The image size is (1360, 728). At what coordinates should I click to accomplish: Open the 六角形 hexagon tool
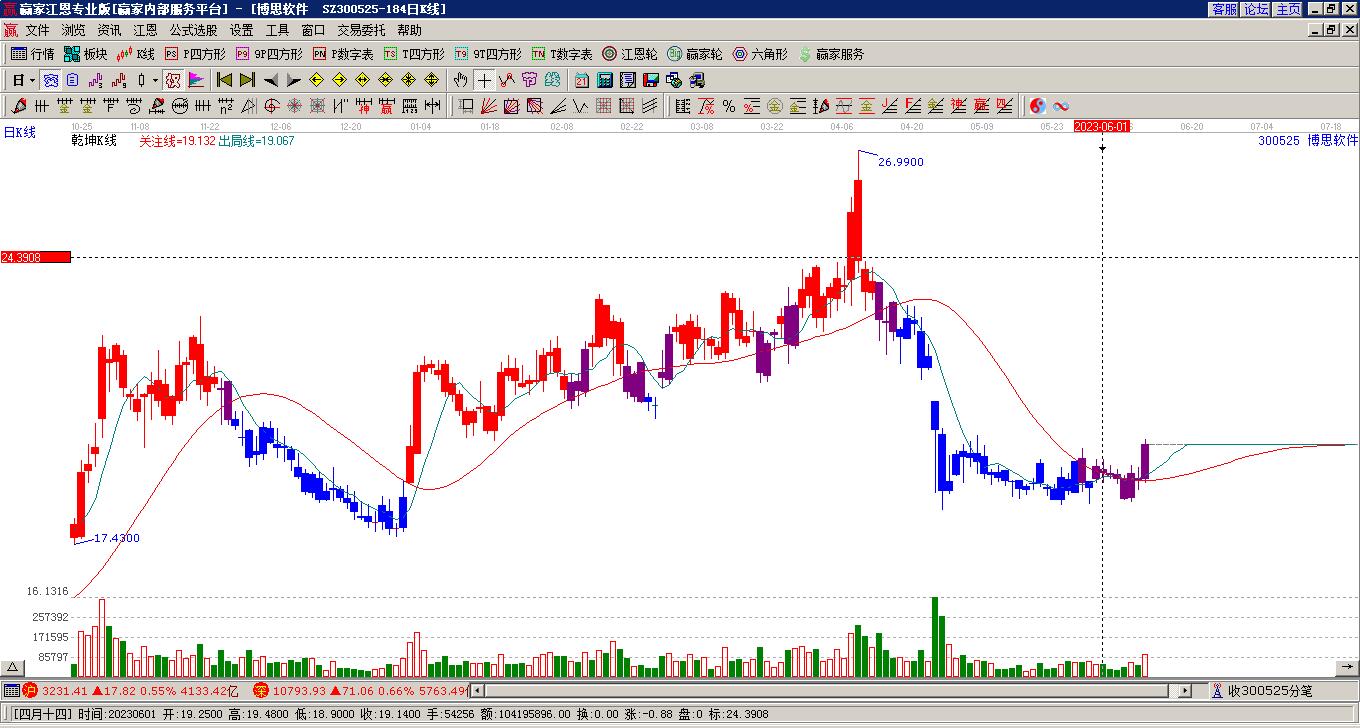(760, 54)
